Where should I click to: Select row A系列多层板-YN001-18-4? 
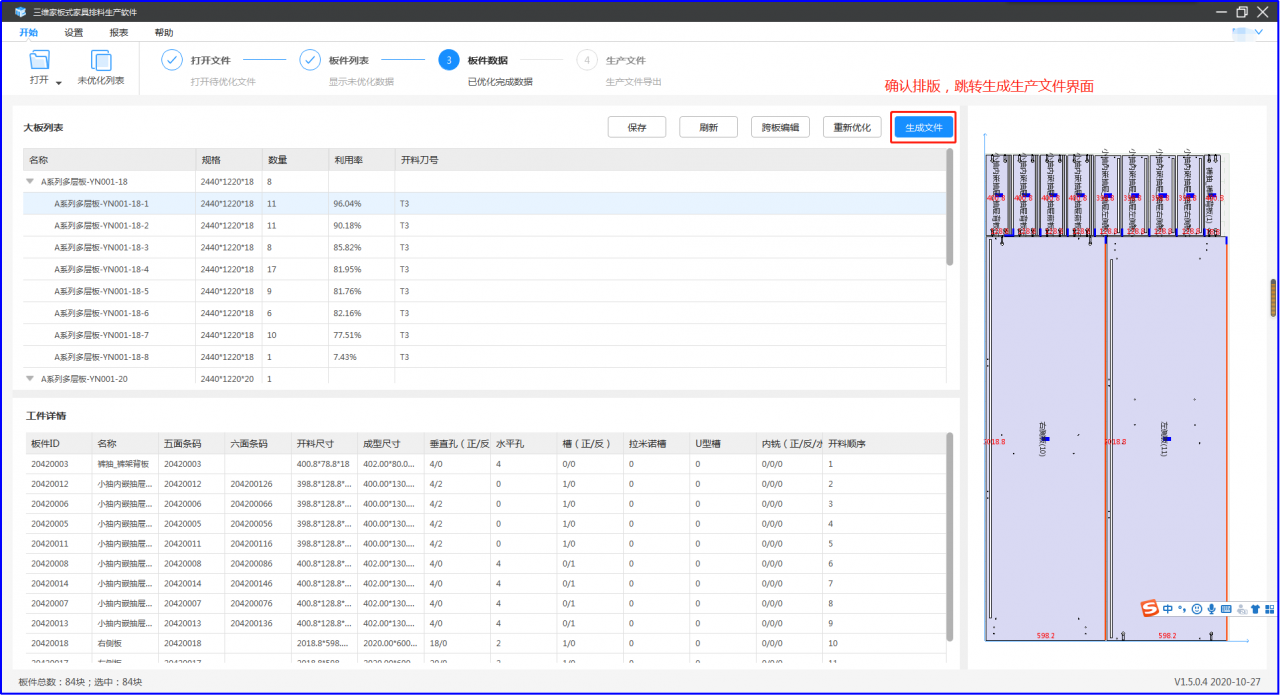tap(485, 269)
